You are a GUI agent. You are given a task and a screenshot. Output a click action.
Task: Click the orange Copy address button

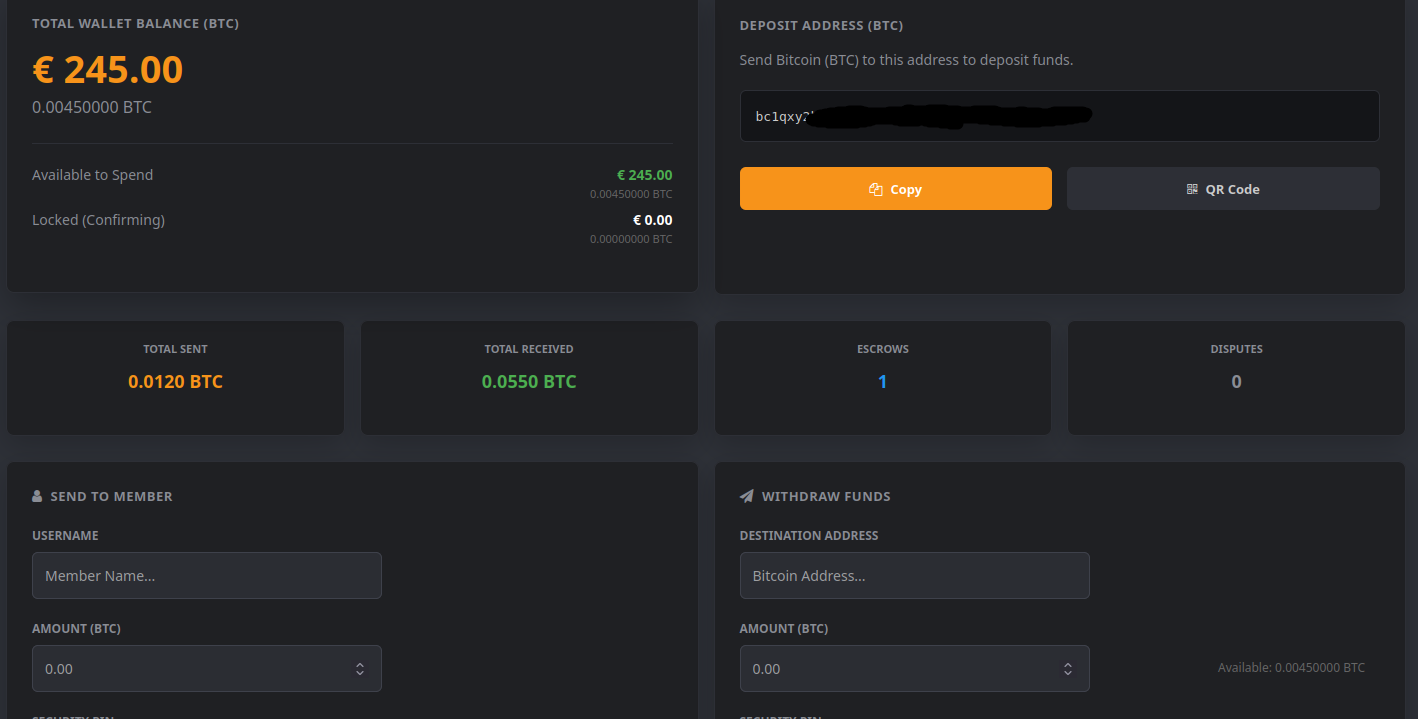895,189
